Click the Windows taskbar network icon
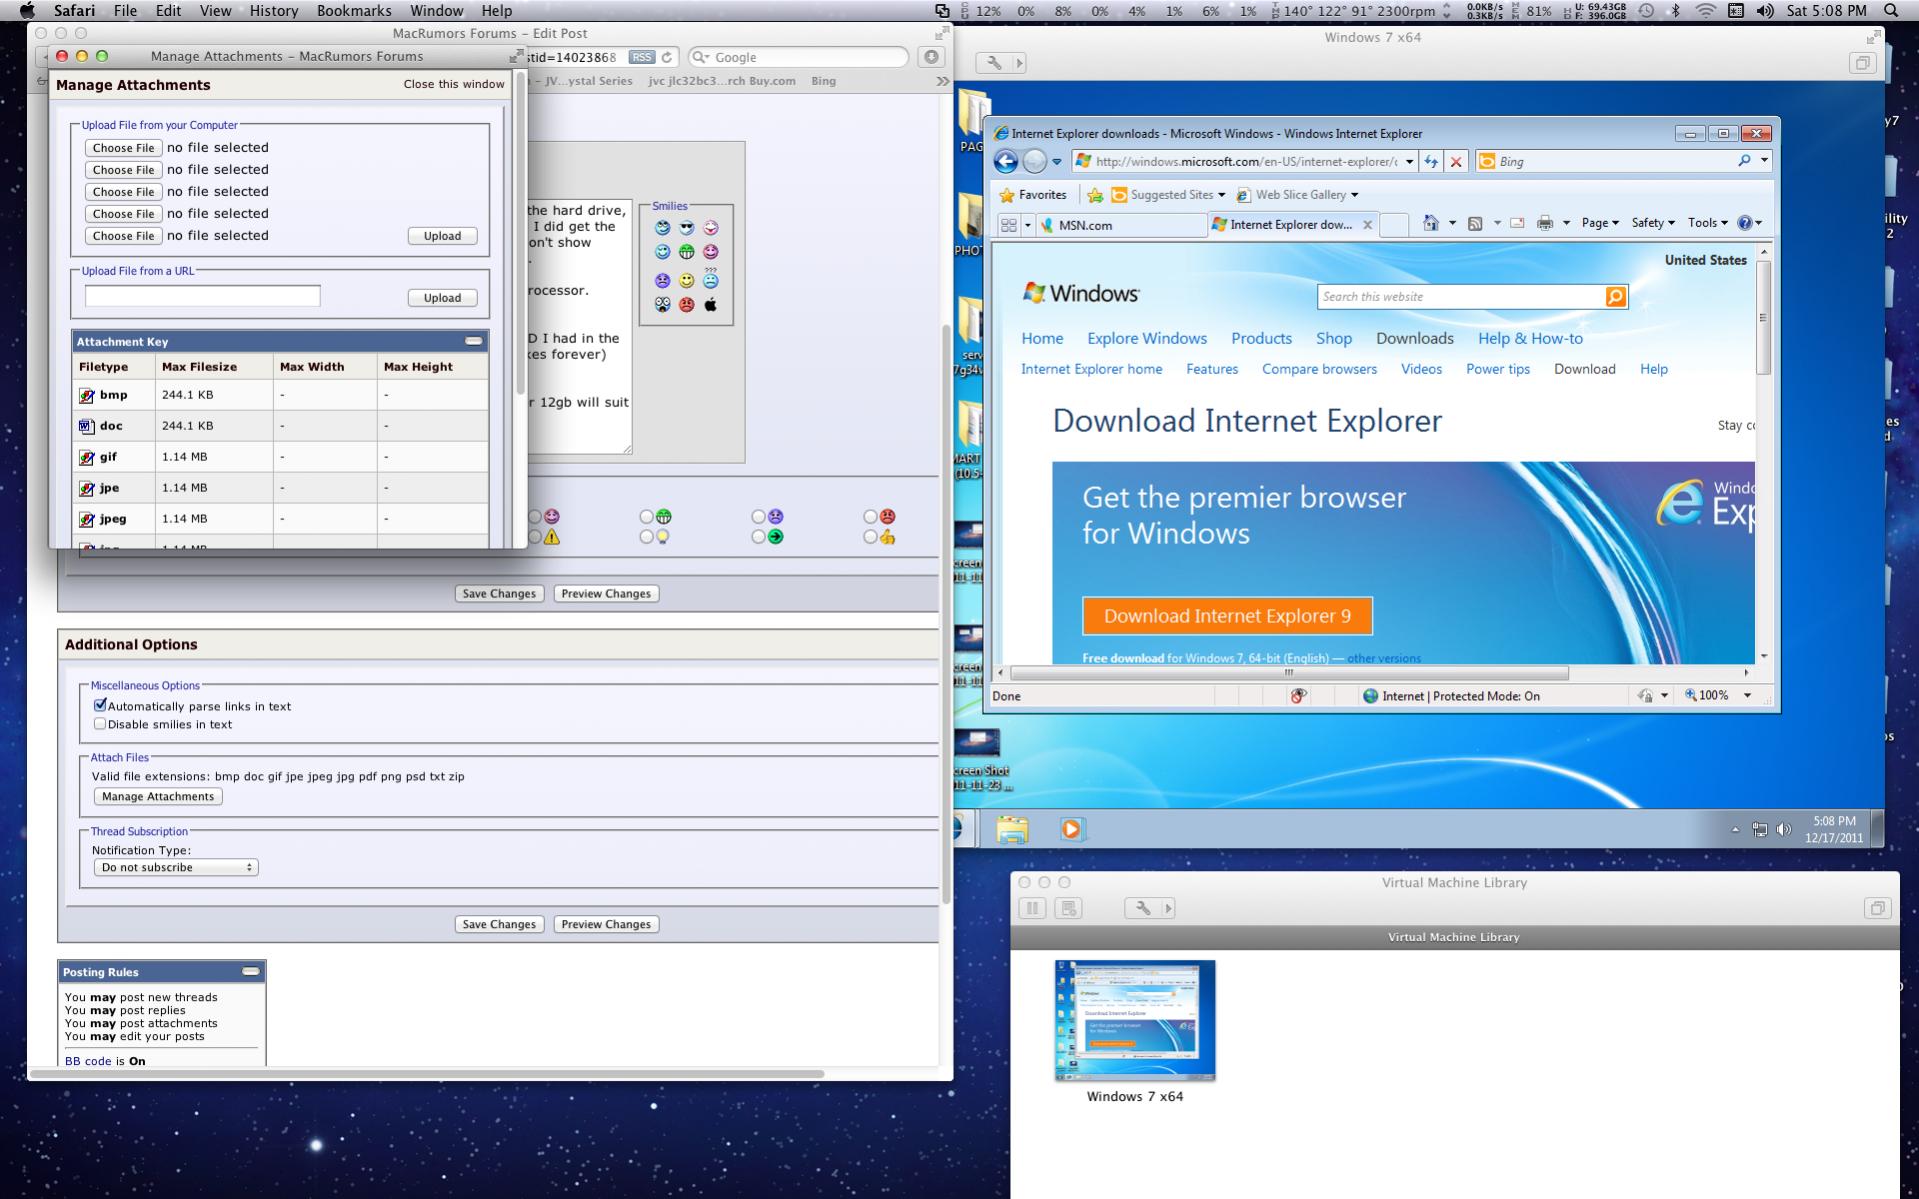 pyautogui.click(x=1759, y=829)
